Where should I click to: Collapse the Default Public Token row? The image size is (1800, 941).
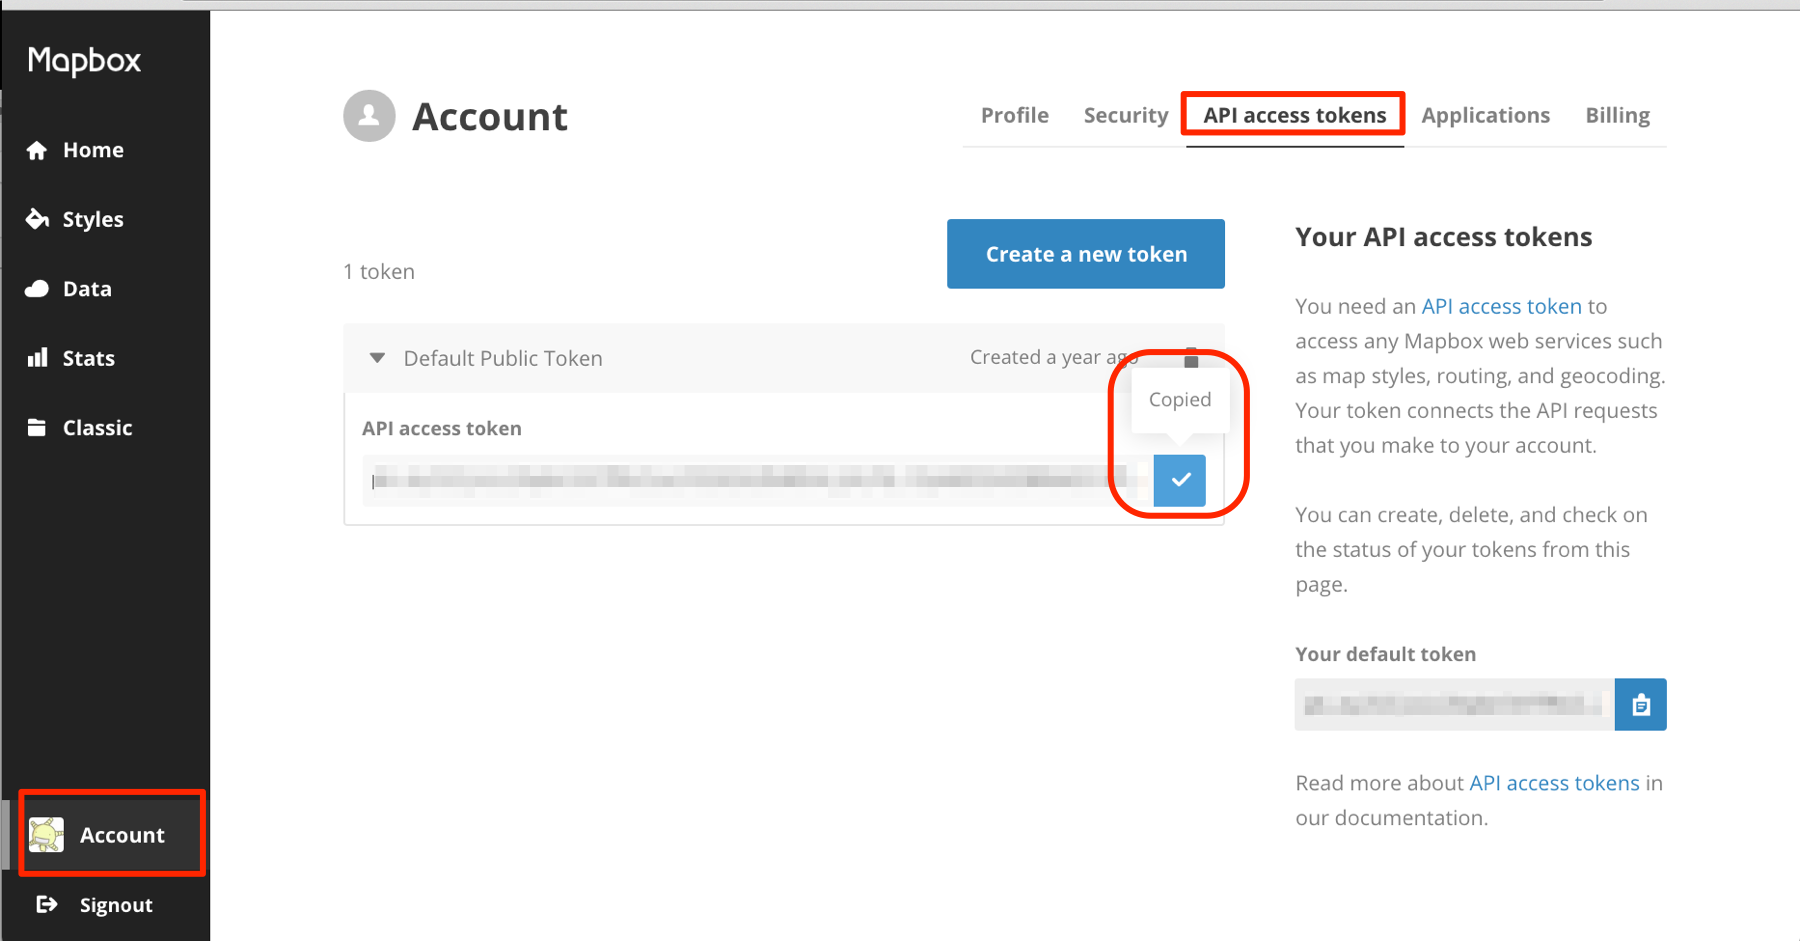click(377, 358)
